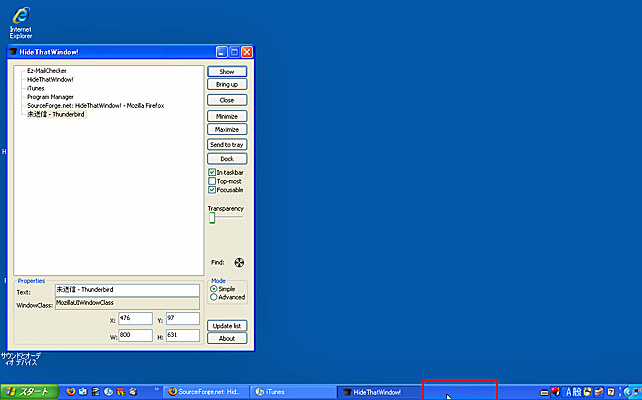Expand the quick launch overflow chevron
This screenshot has width=642, height=400.
coord(157,389)
